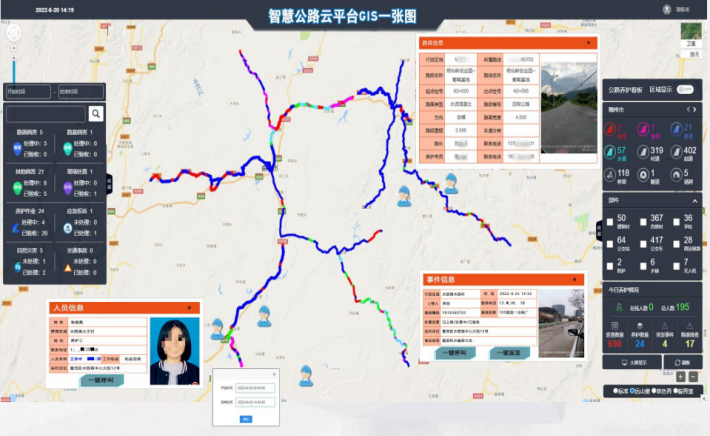Viewport: 710px width, 436px height.
Task: Click the blue road icon with count 21
Action: point(676,130)
